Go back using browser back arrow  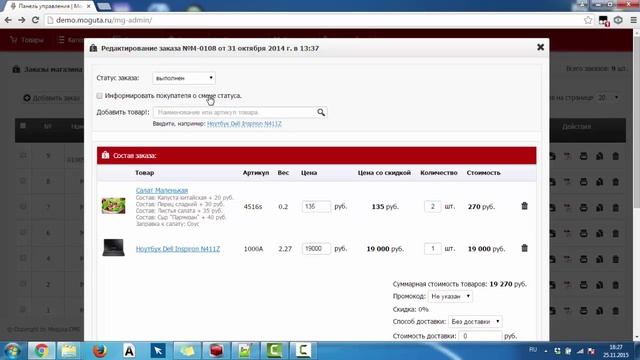click(x=8, y=20)
